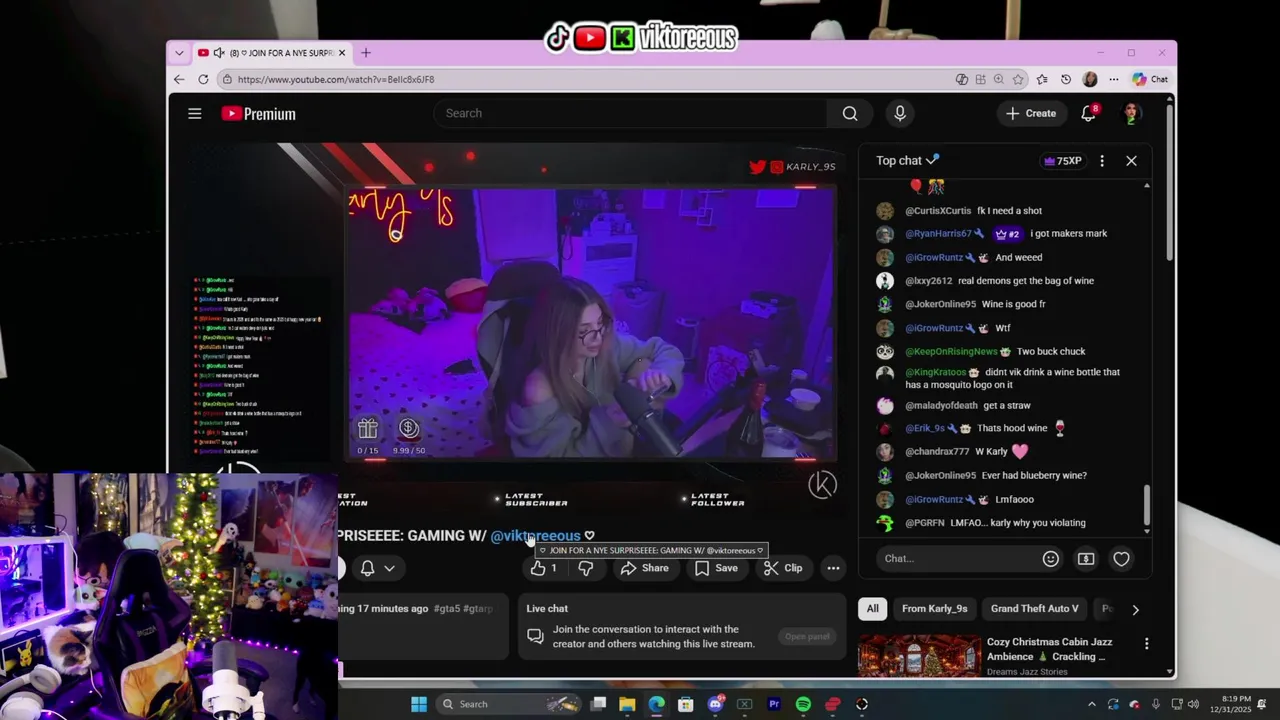Go to YouTube Premium home logo

[258, 114]
